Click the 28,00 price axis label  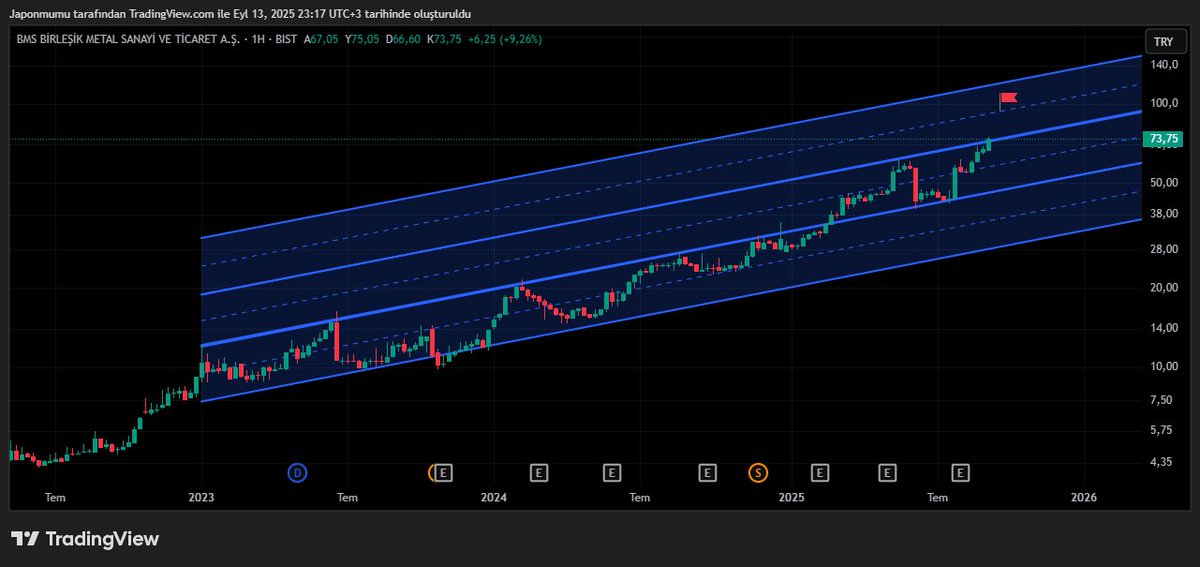[x=1162, y=249]
